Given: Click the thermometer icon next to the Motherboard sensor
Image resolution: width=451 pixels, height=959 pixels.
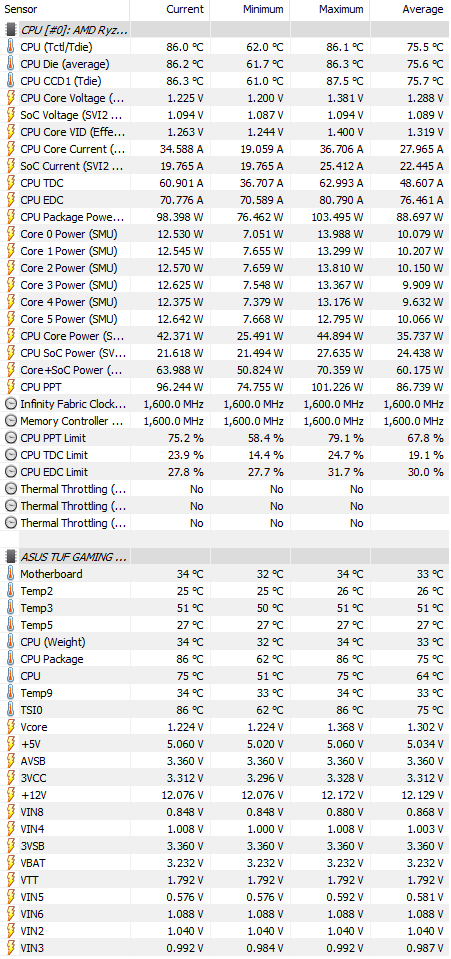Looking at the screenshot, I should click(10, 574).
